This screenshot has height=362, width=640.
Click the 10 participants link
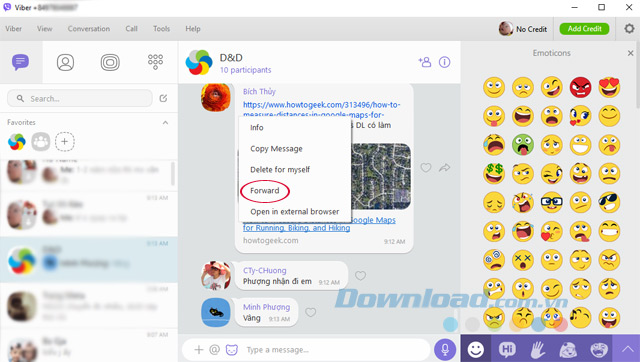(245, 70)
